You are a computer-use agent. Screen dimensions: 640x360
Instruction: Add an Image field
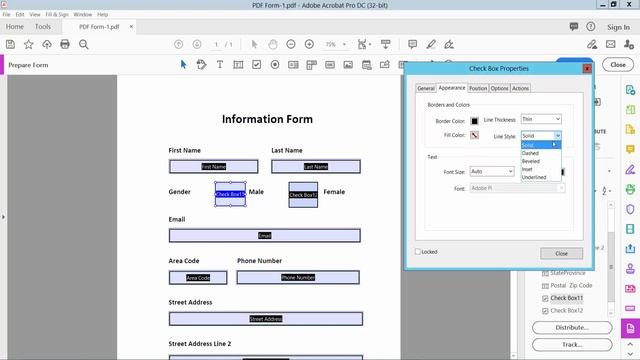[348, 64]
